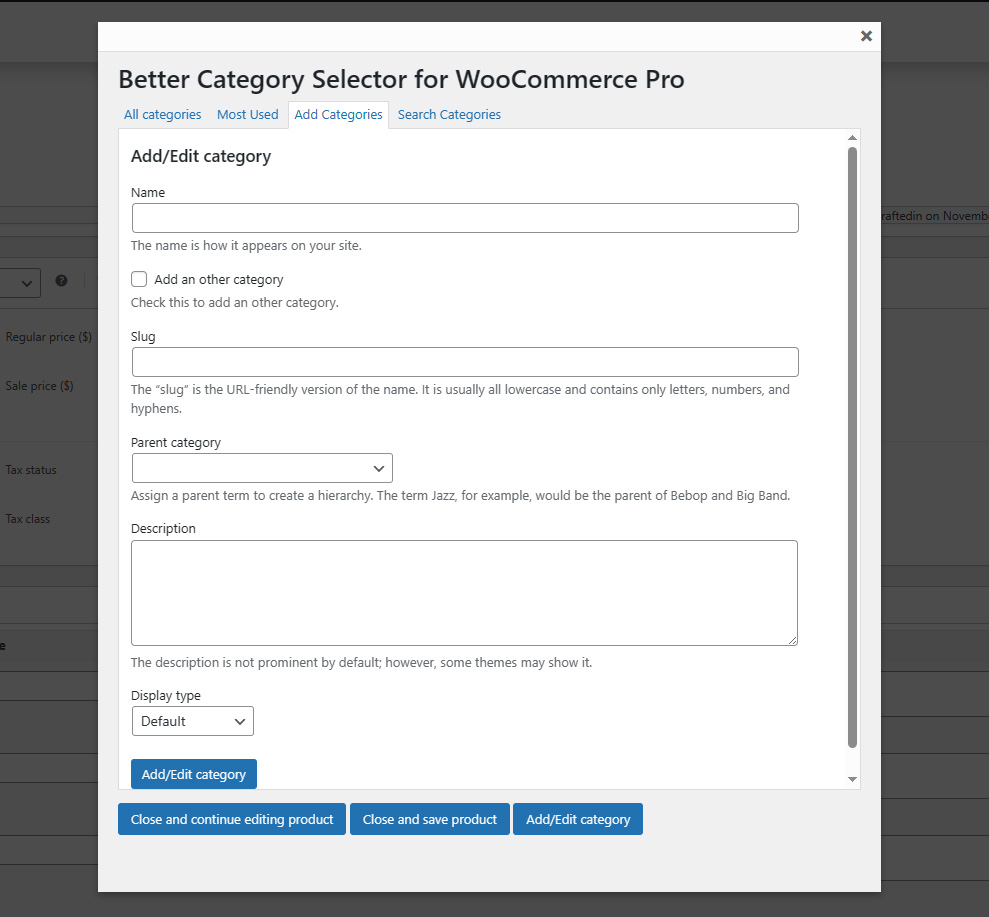Viewport: 989px width, 917px height.
Task: Click the Regular price ($) label in background
Action: (x=49, y=337)
